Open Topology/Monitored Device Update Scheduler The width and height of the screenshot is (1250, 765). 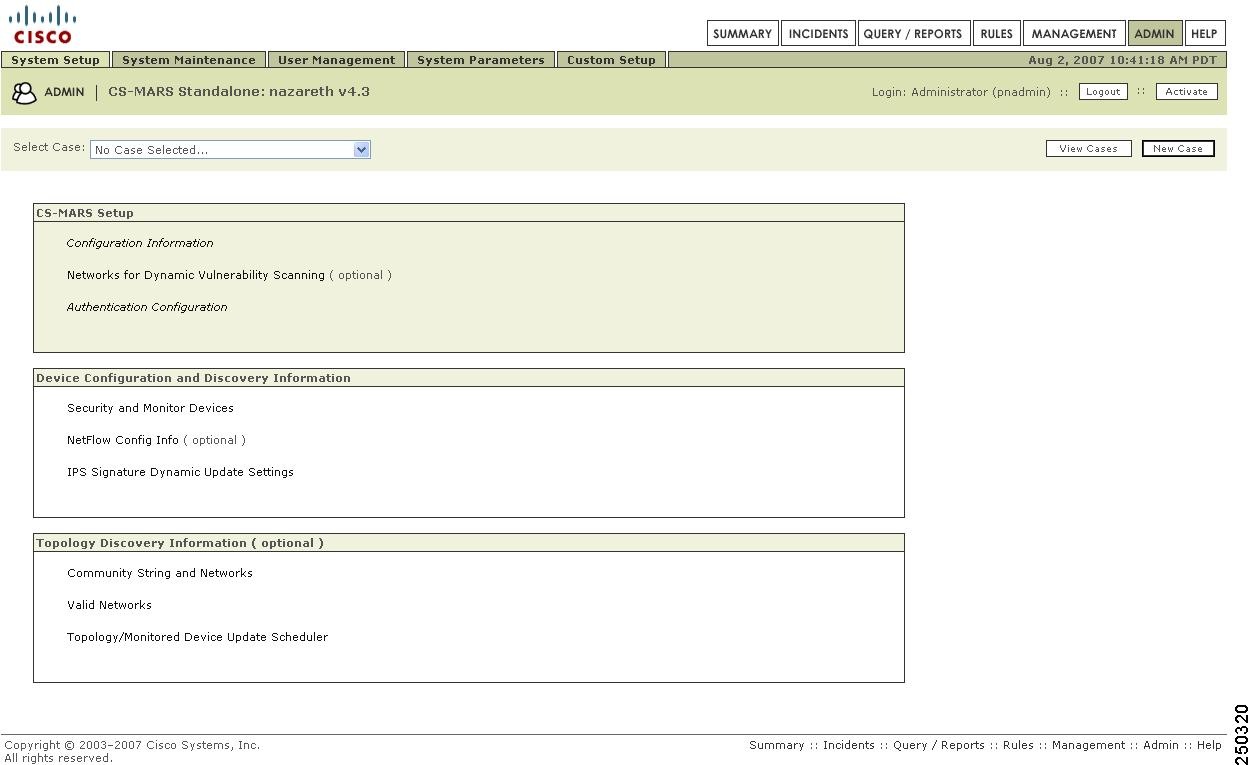pos(197,637)
